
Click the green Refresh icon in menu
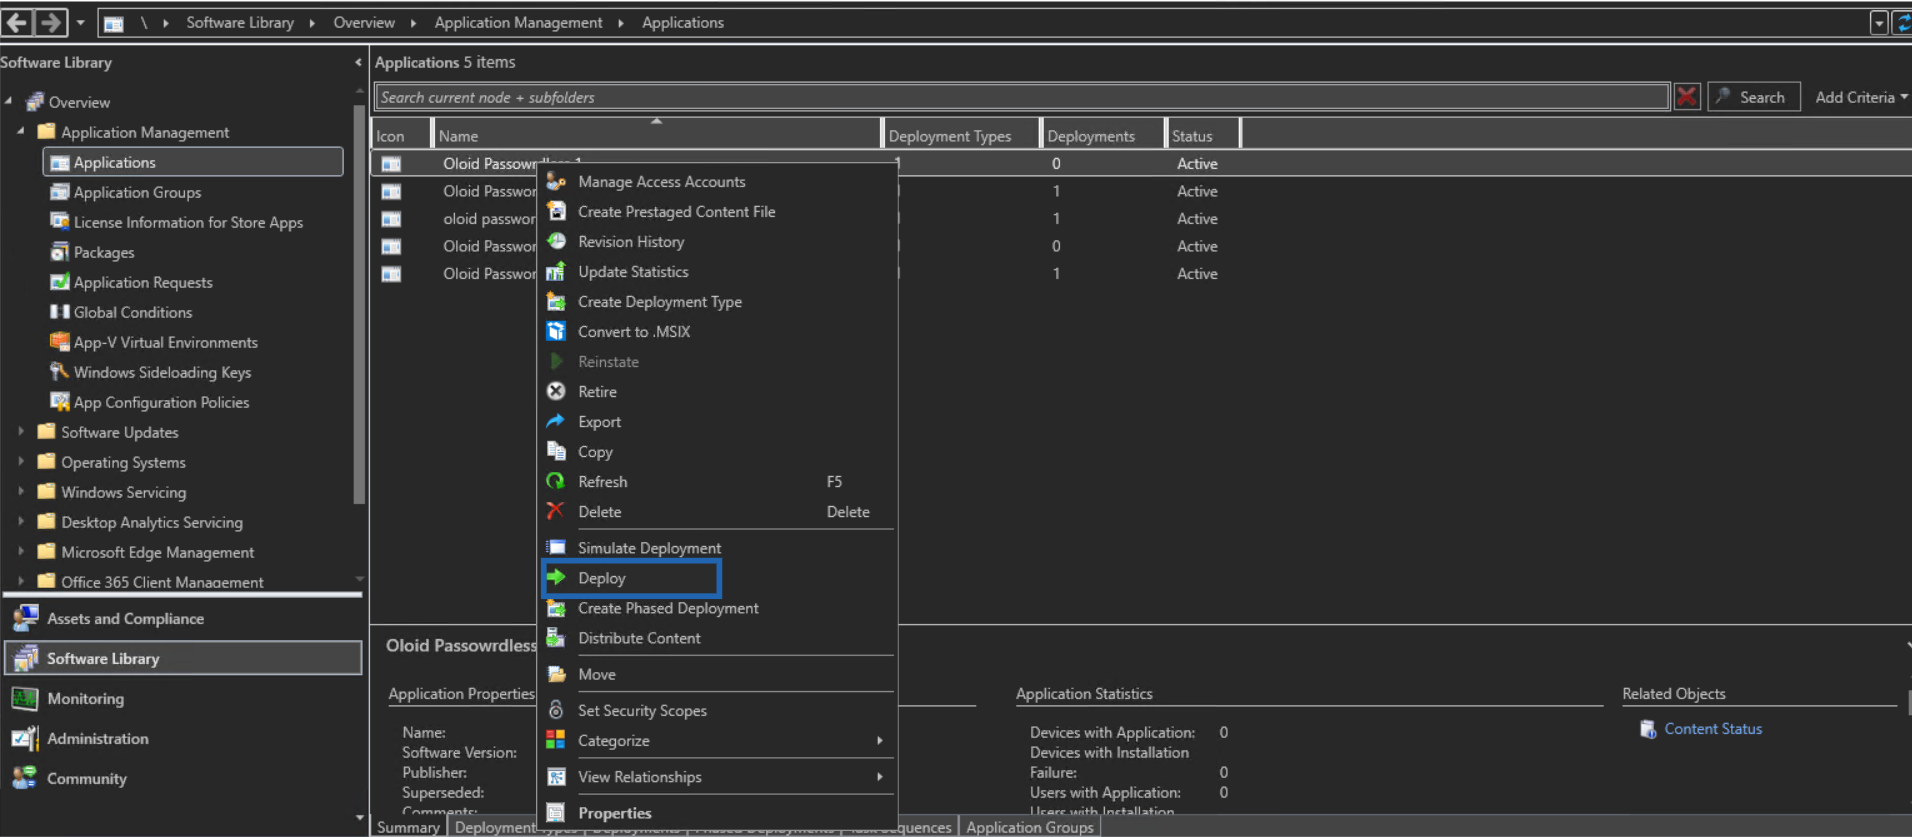[556, 481]
